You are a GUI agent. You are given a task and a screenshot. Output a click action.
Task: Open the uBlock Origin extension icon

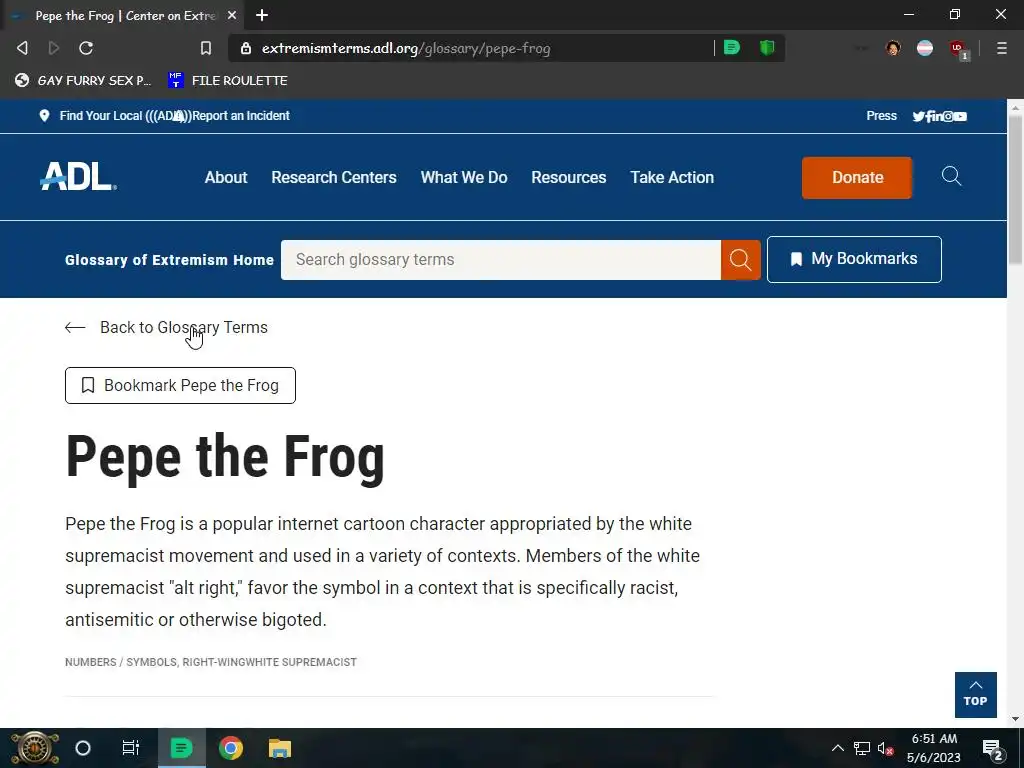(957, 49)
